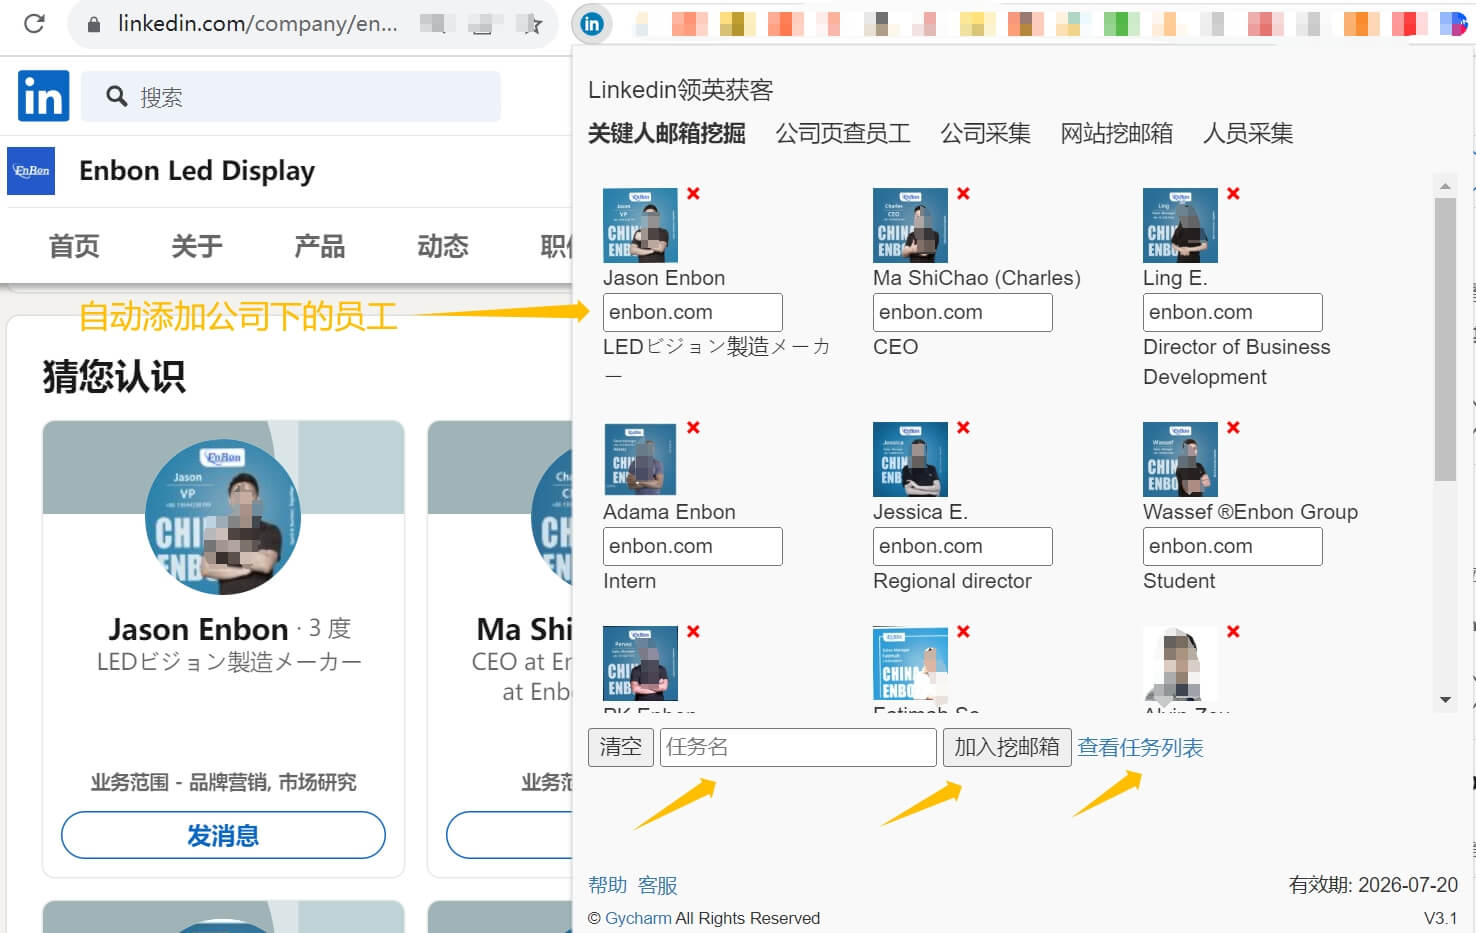Edit Adama Enbon's enbon.com domain field
This screenshot has width=1476, height=933.
pyautogui.click(x=693, y=546)
